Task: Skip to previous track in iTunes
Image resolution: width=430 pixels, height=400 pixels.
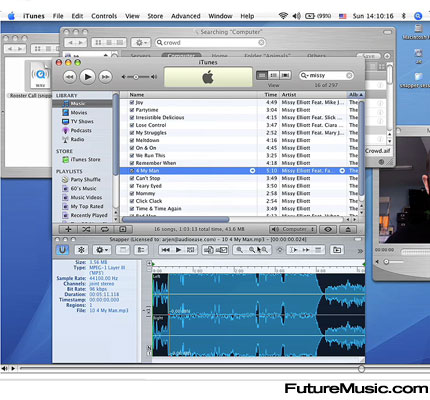Action: pyautogui.click(x=70, y=77)
